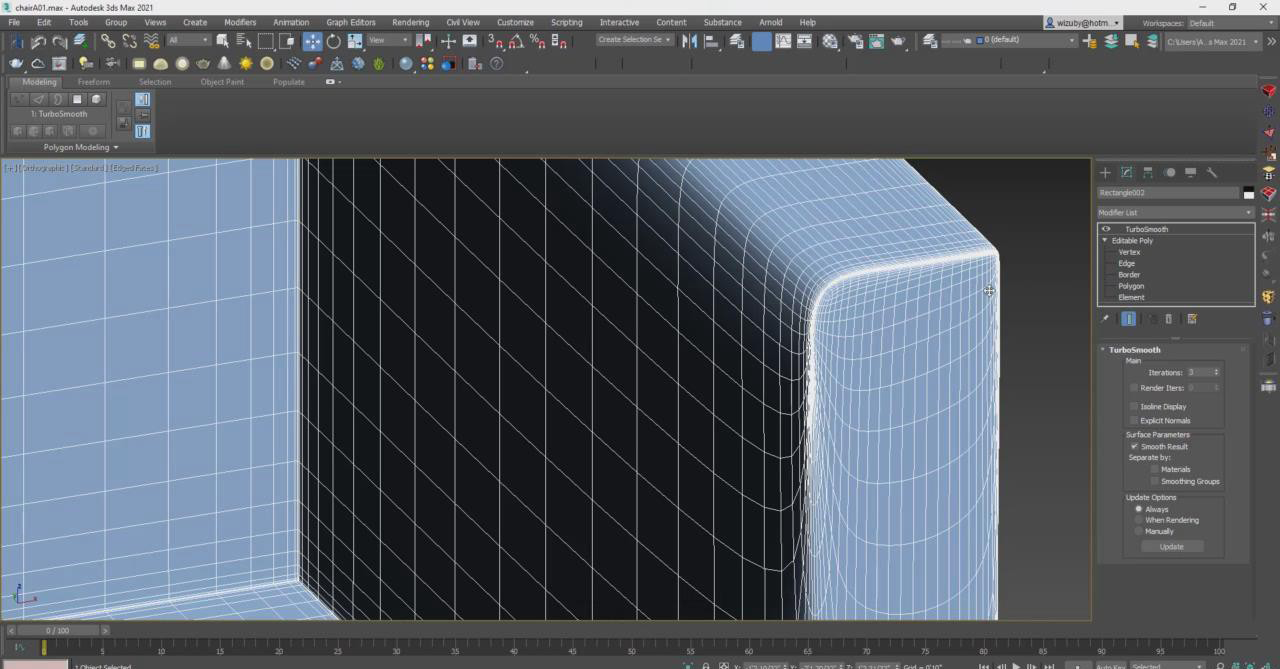The image size is (1280, 669).
Task: Select the When Rendering update option
Action: (1139, 520)
